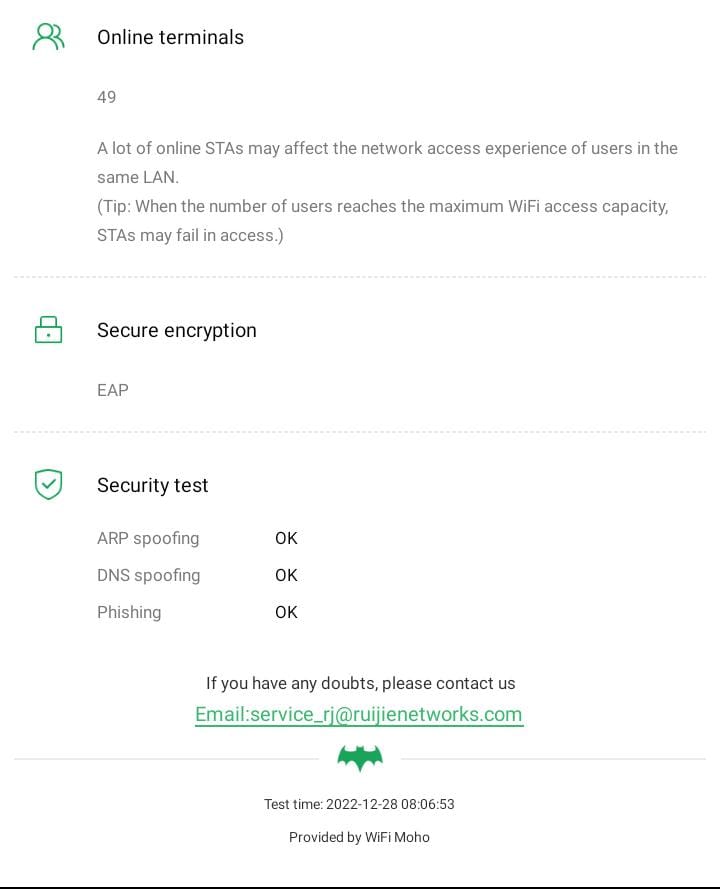Click the Phishing label
Screen dimensions: 720x889
tap(129, 612)
